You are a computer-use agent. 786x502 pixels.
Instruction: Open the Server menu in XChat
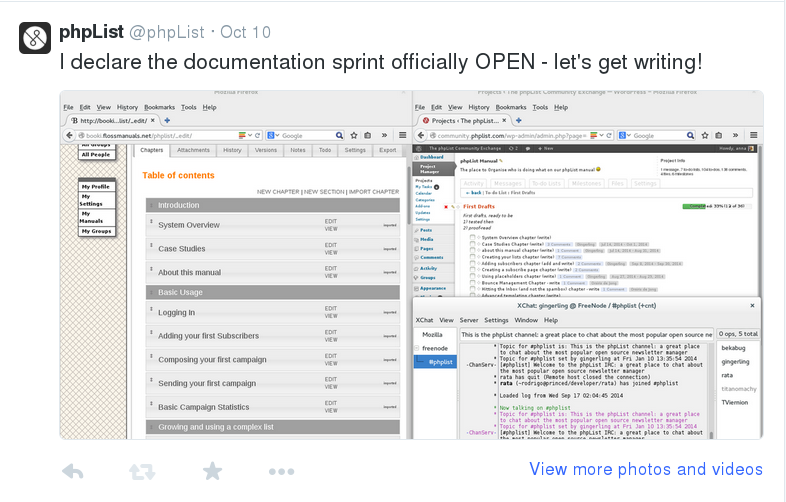click(x=469, y=320)
